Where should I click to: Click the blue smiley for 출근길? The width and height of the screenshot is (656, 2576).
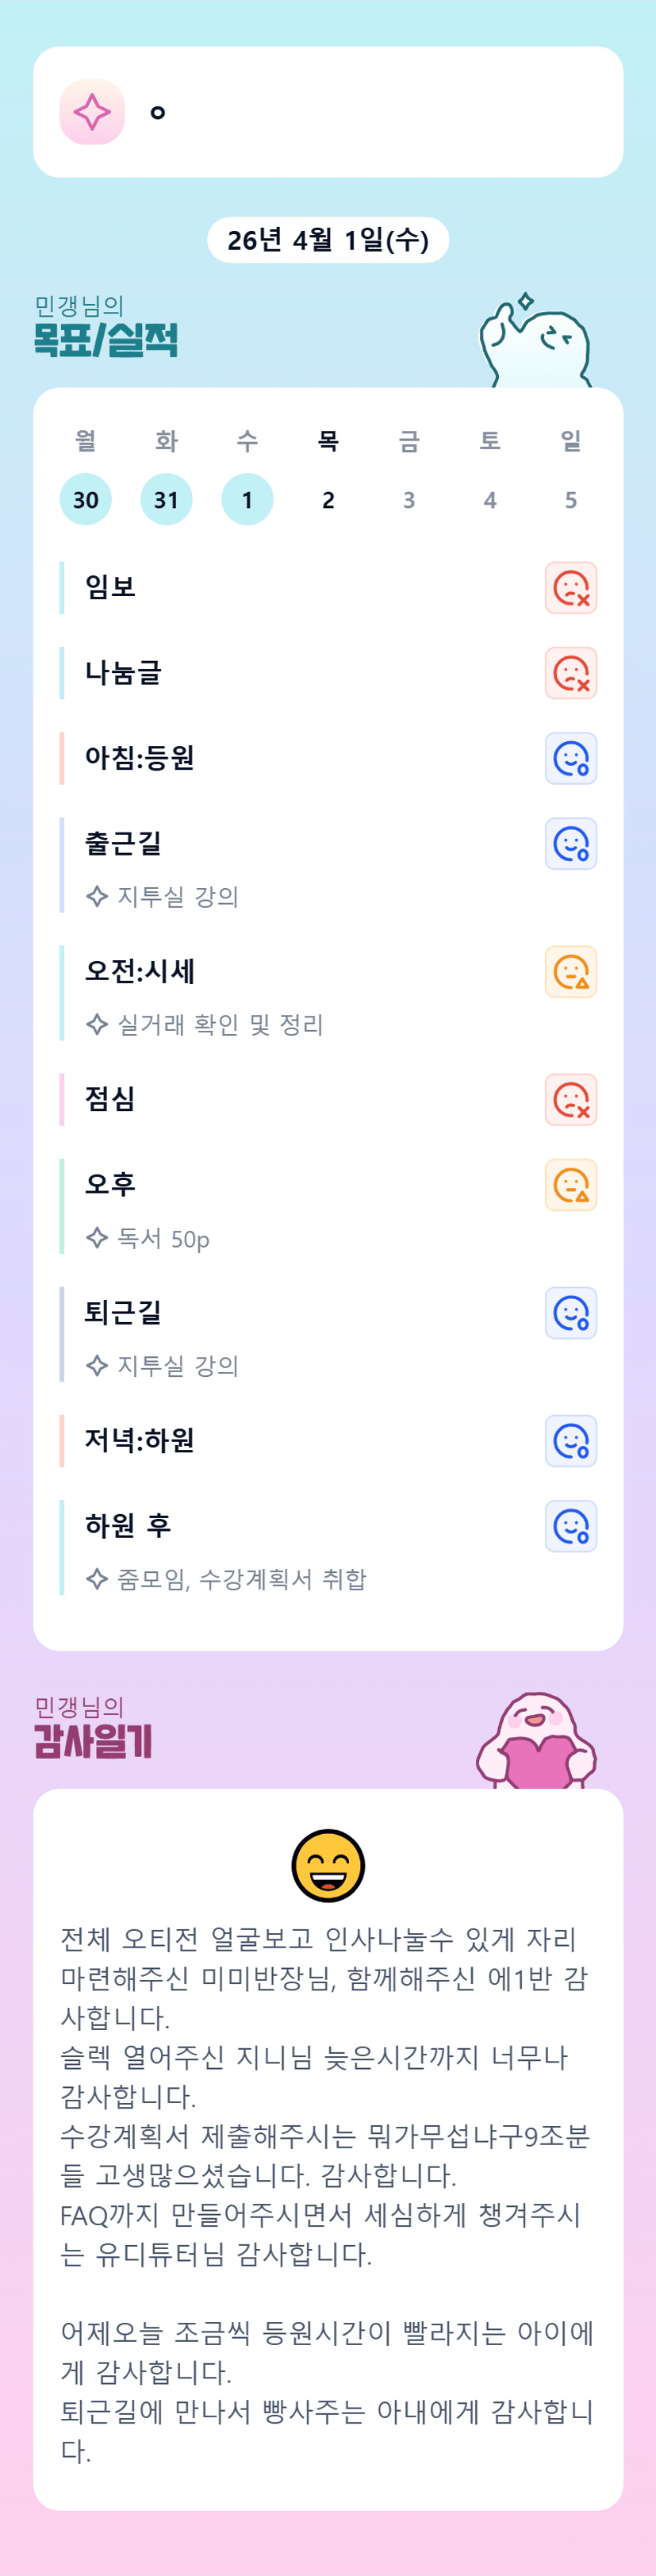tap(571, 844)
